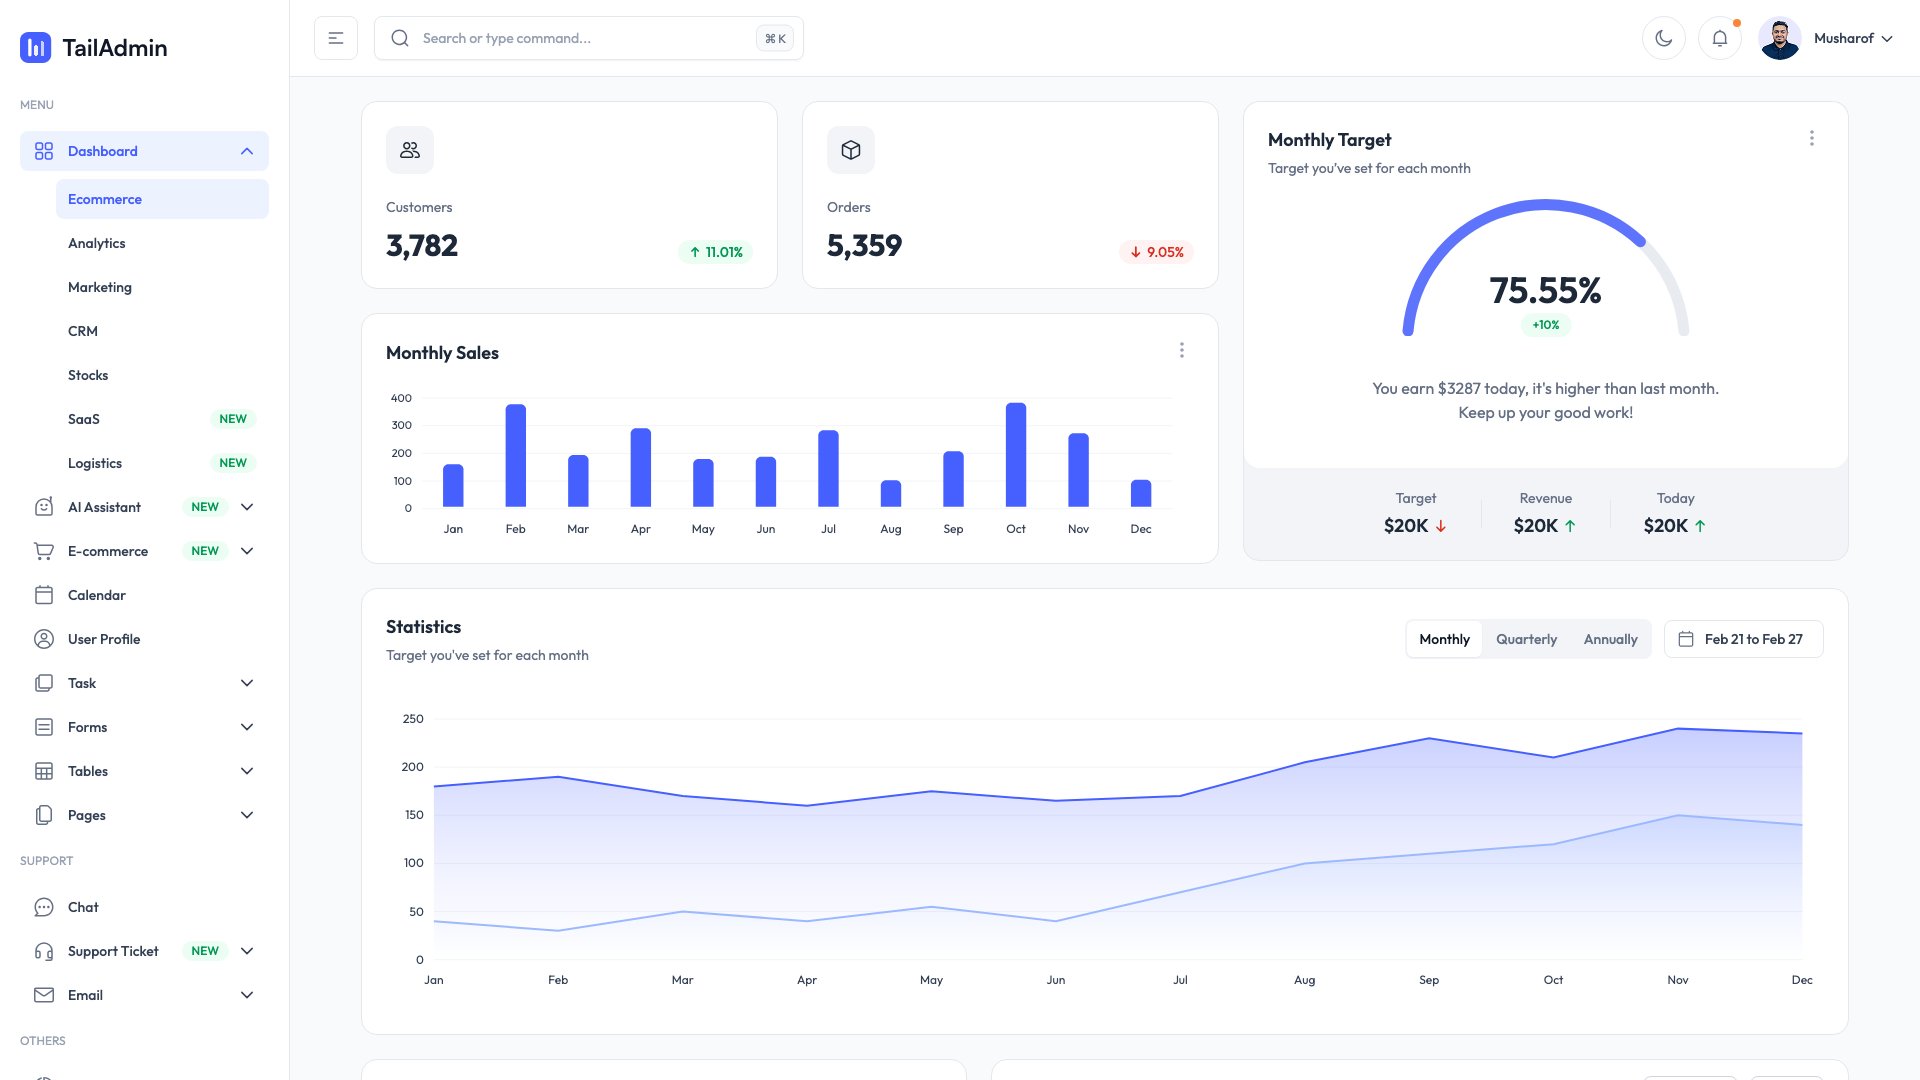
Task: Open the Calendar from the sidebar
Action: pyautogui.click(x=96, y=595)
